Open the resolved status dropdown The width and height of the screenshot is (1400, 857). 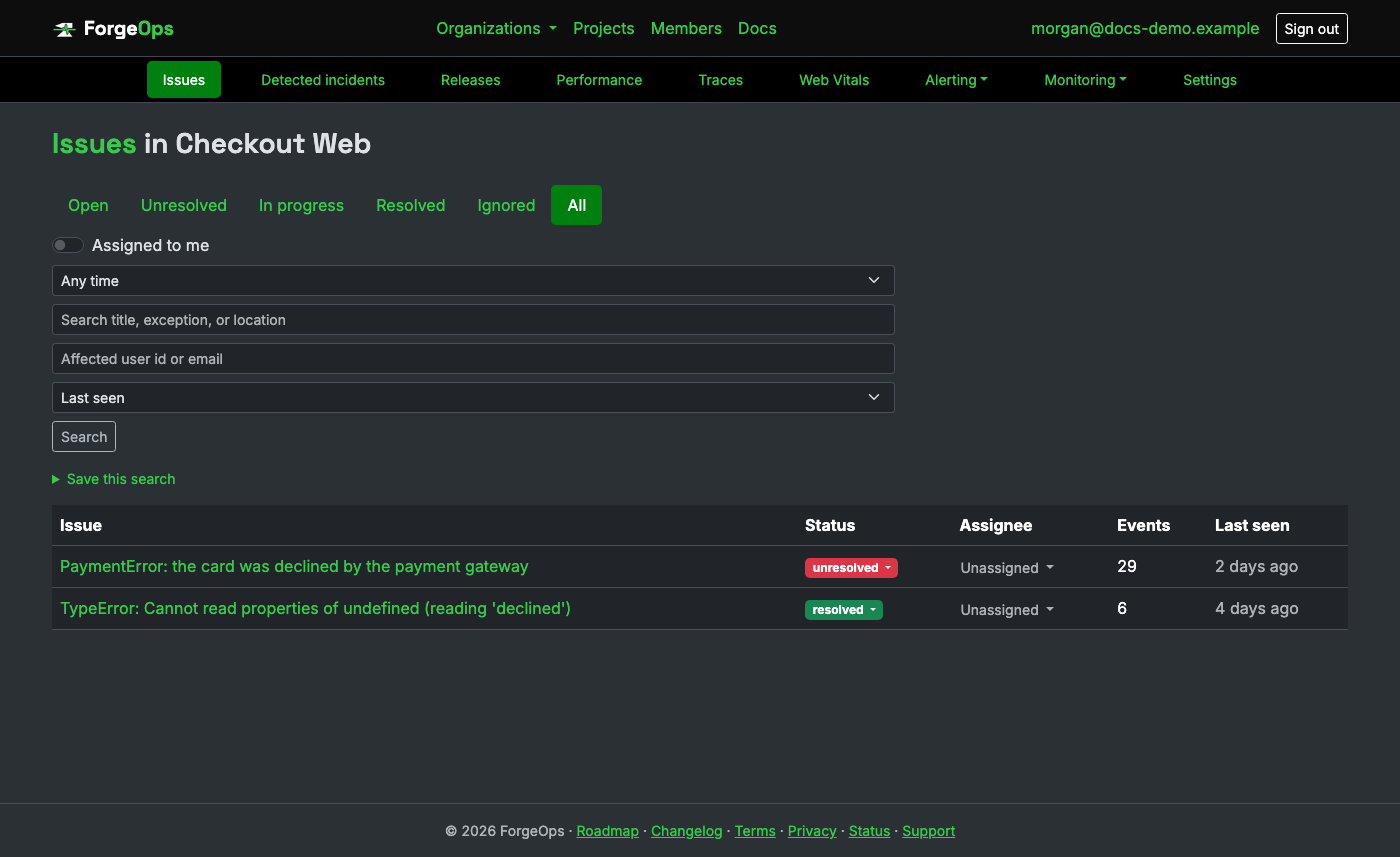coord(844,610)
